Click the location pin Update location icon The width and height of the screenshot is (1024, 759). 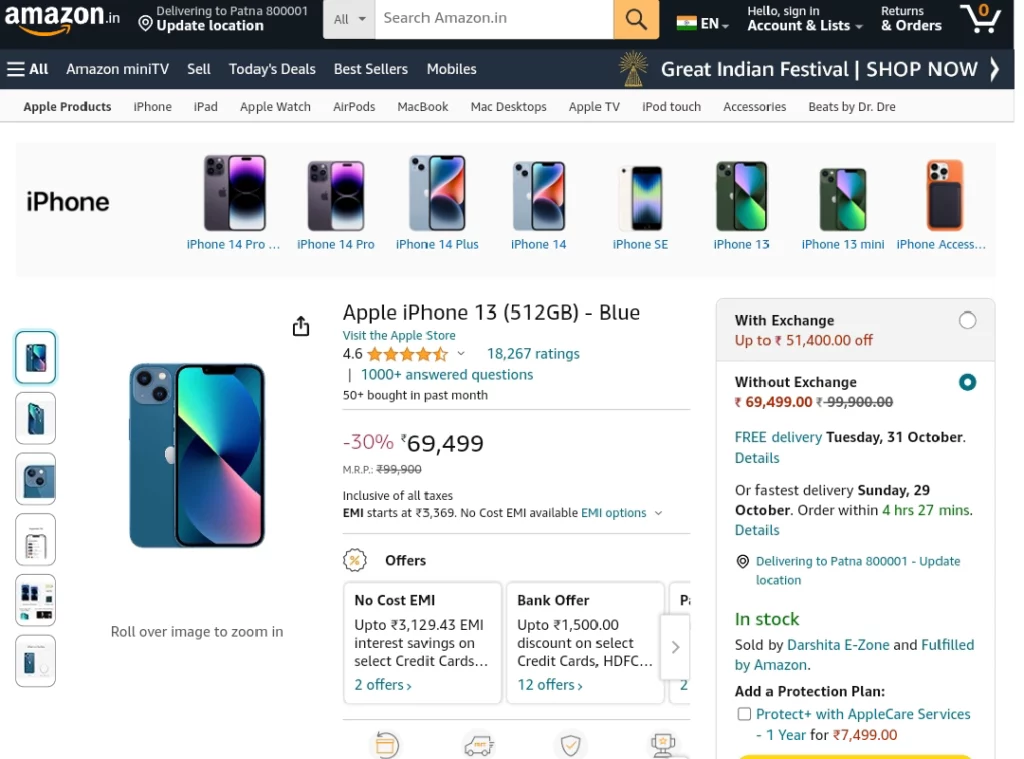(145, 24)
